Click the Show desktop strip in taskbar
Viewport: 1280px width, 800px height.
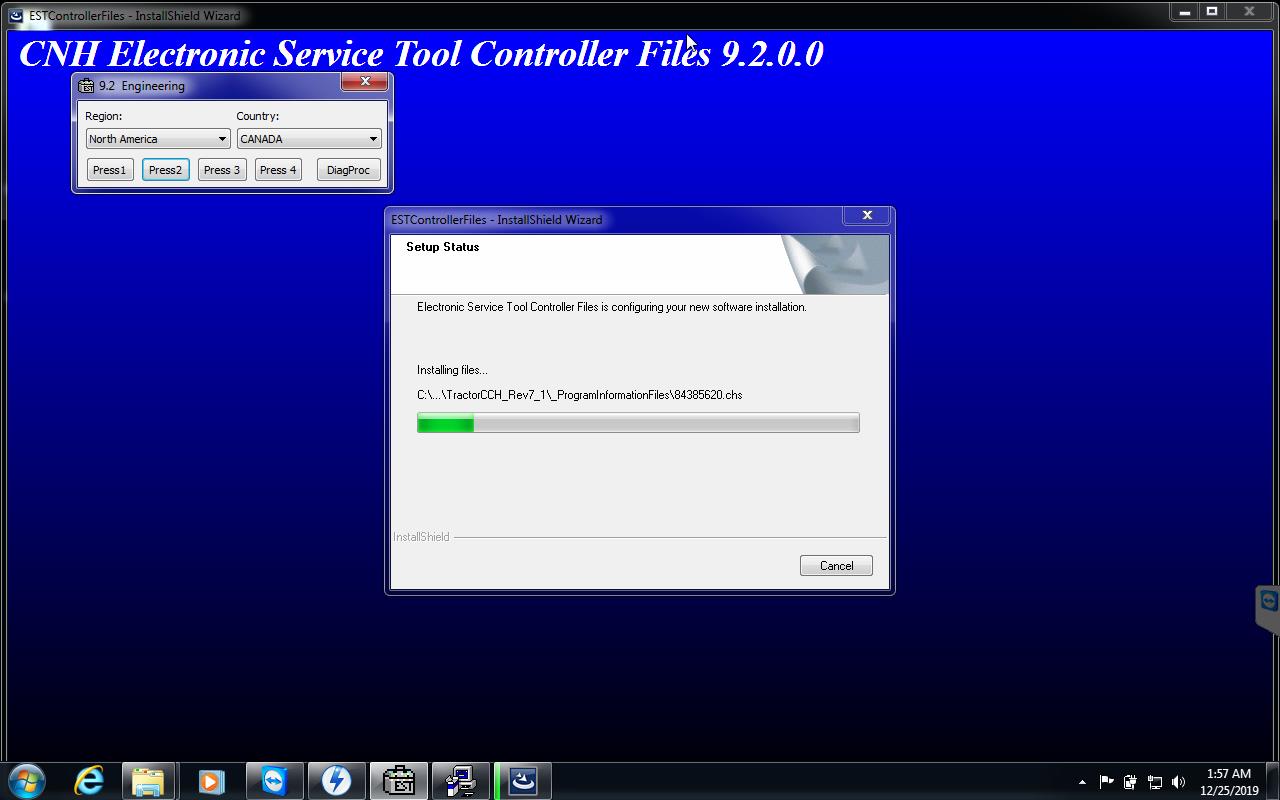pyautogui.click(x=1273, y=781)
